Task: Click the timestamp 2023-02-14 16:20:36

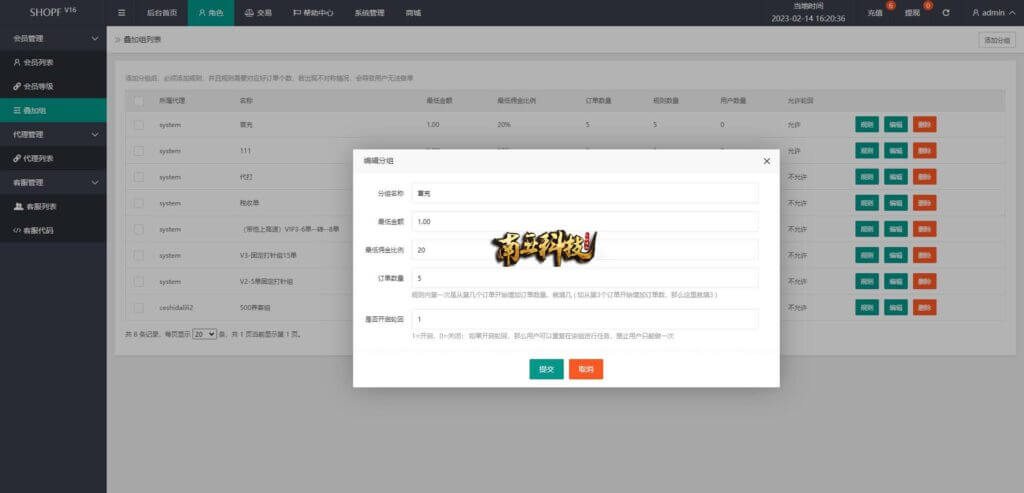Action: point(808,18)
